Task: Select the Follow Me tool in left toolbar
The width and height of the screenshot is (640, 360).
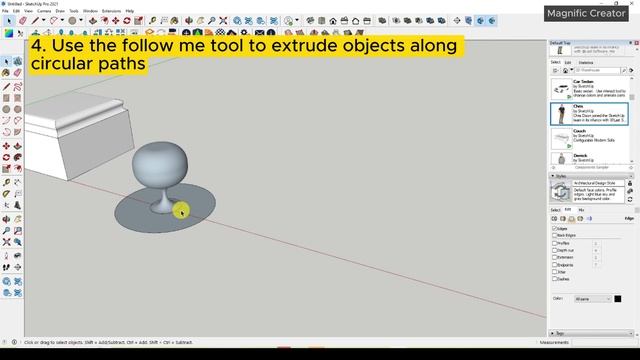Action: [18, 157]
